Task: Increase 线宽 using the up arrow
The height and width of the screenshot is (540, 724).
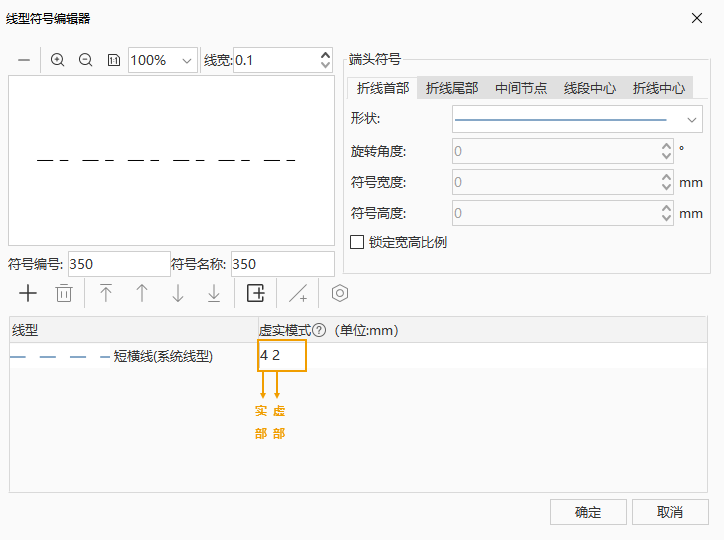Action: click(x=325, y=54)
